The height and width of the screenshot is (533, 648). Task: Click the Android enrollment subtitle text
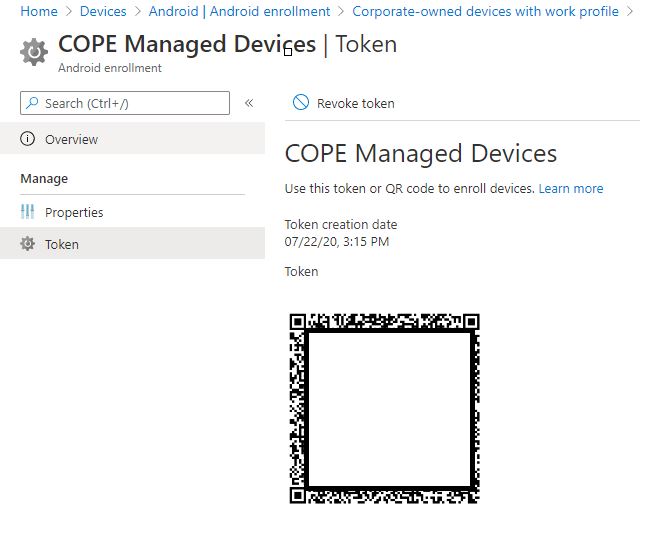pyautogui.click(x=110, y=68)
